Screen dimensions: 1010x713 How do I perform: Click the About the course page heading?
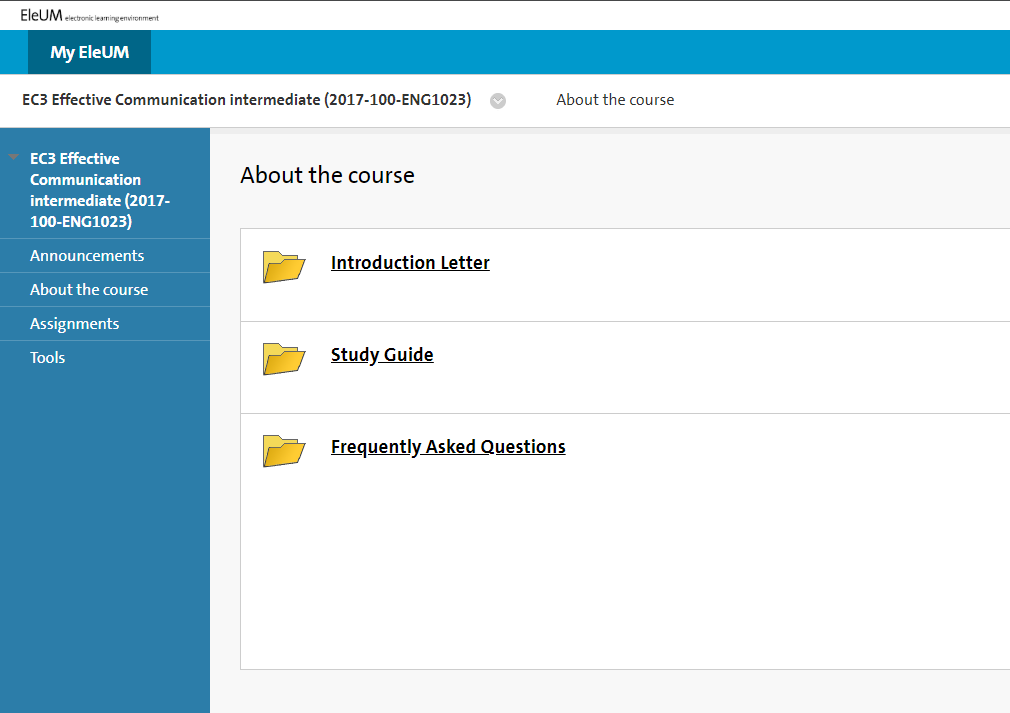[327, 175]
